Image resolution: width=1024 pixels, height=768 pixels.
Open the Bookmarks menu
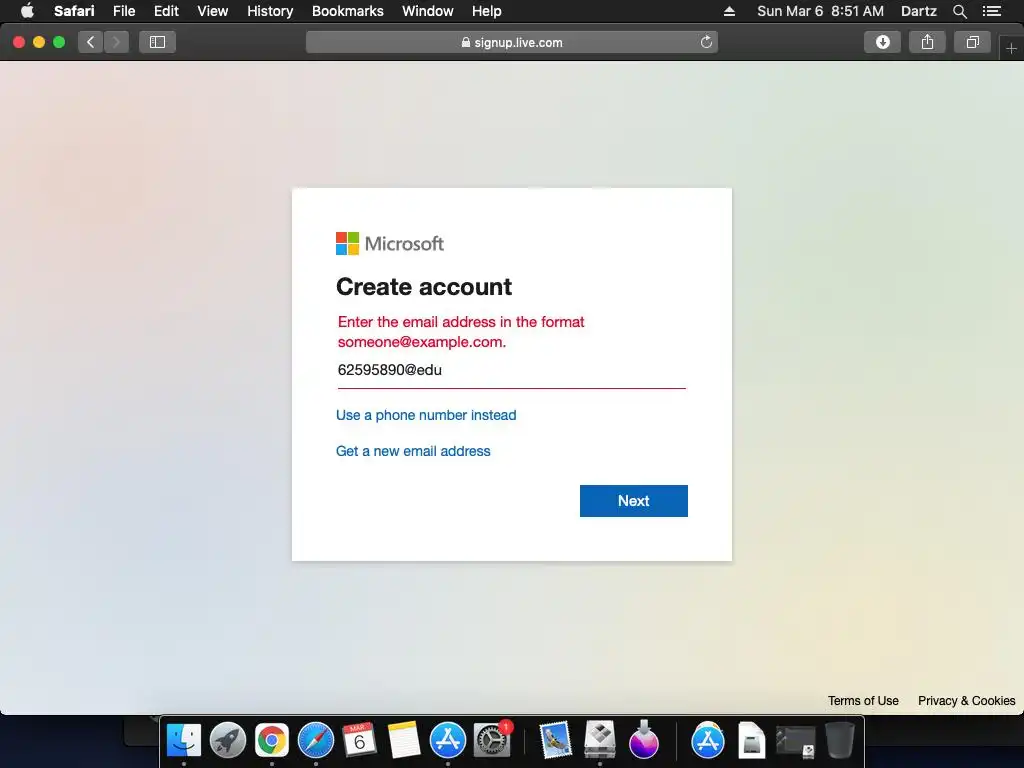347,11
